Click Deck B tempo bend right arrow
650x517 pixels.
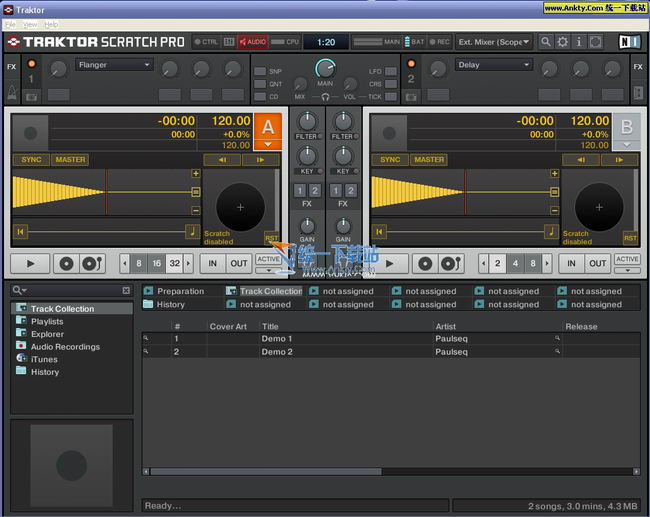click(619, 160)
